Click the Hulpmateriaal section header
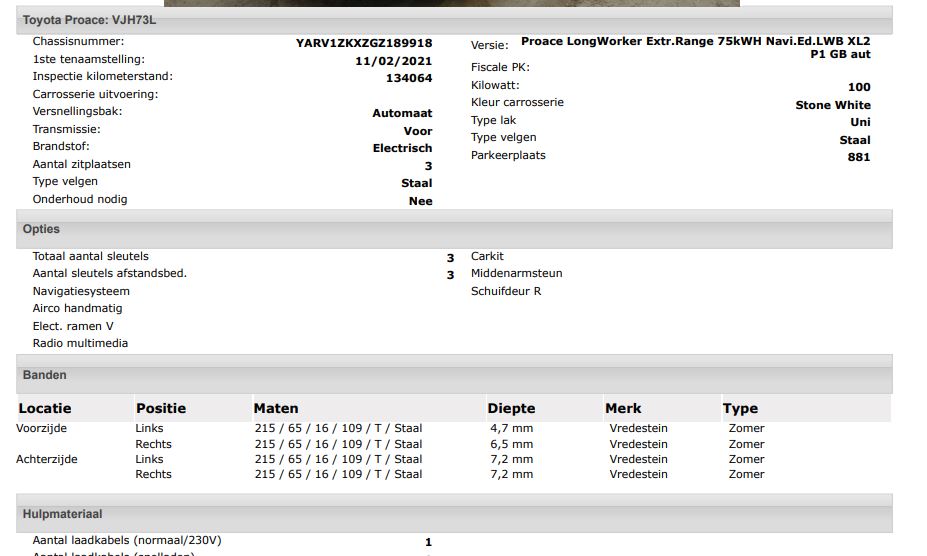The width and height of the screenshot is (927, 556). [x=62, y=514]
